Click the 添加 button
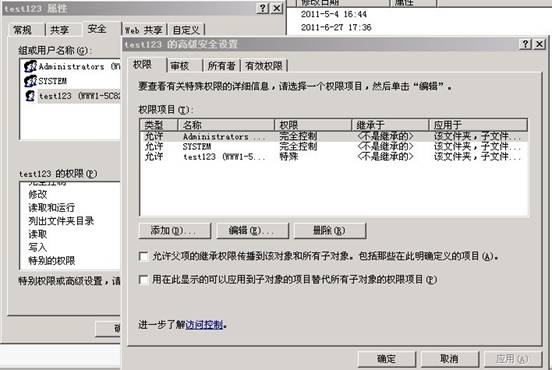This screenshot has width=552, height=370. (x=175, y=231)
